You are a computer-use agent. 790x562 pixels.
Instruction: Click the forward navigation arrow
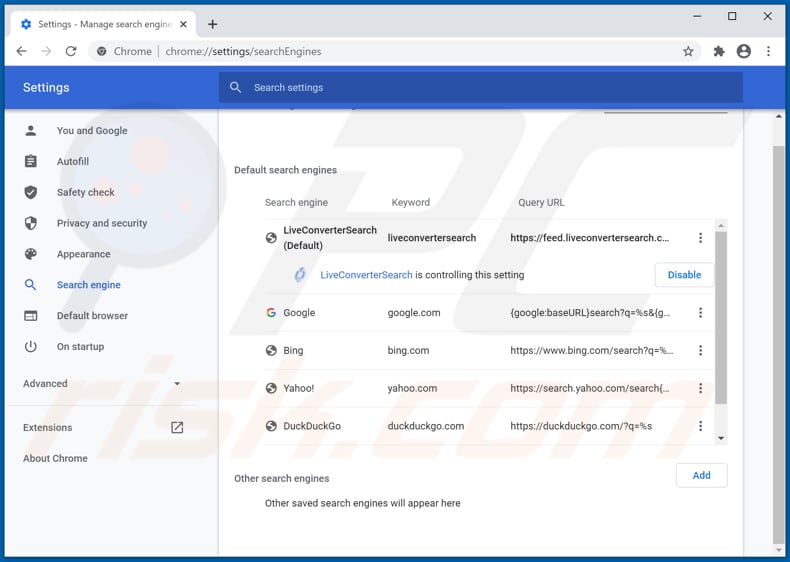[46, 51]
